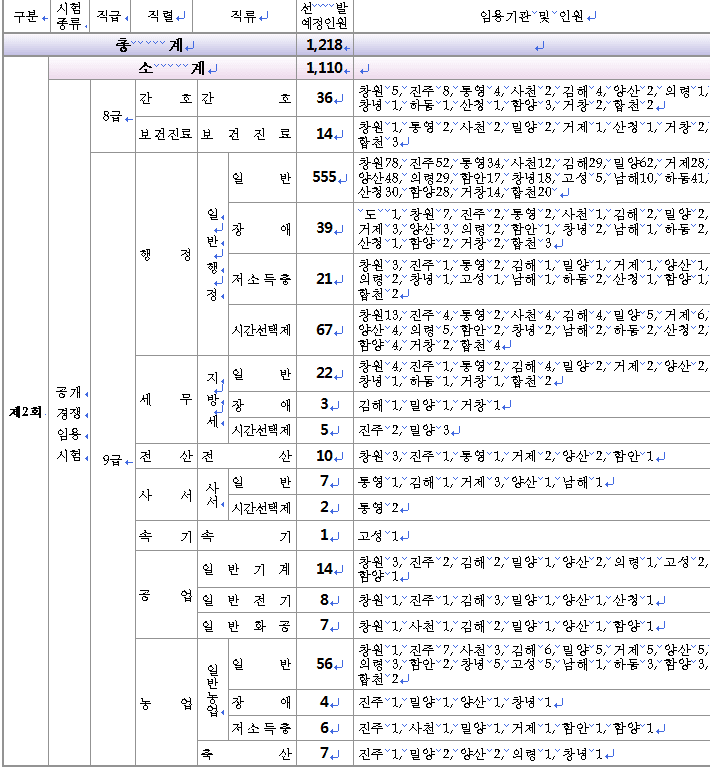Click '저소득층' under 일반행정

tap(262, 279)
